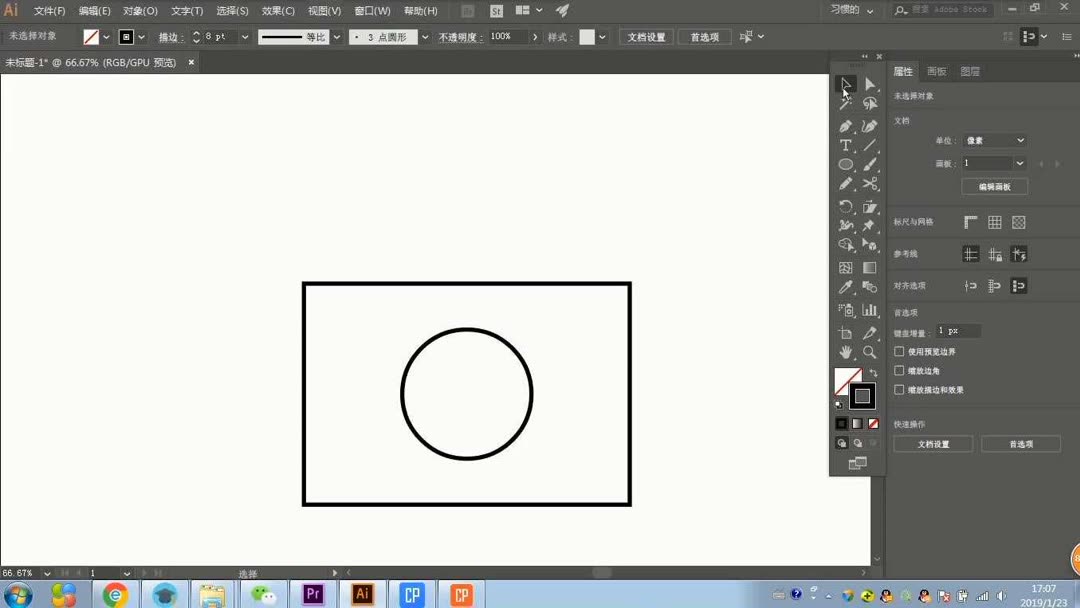Launch Premiere Pro from the taskbar

pyautogui.click(x=312, y=594)
